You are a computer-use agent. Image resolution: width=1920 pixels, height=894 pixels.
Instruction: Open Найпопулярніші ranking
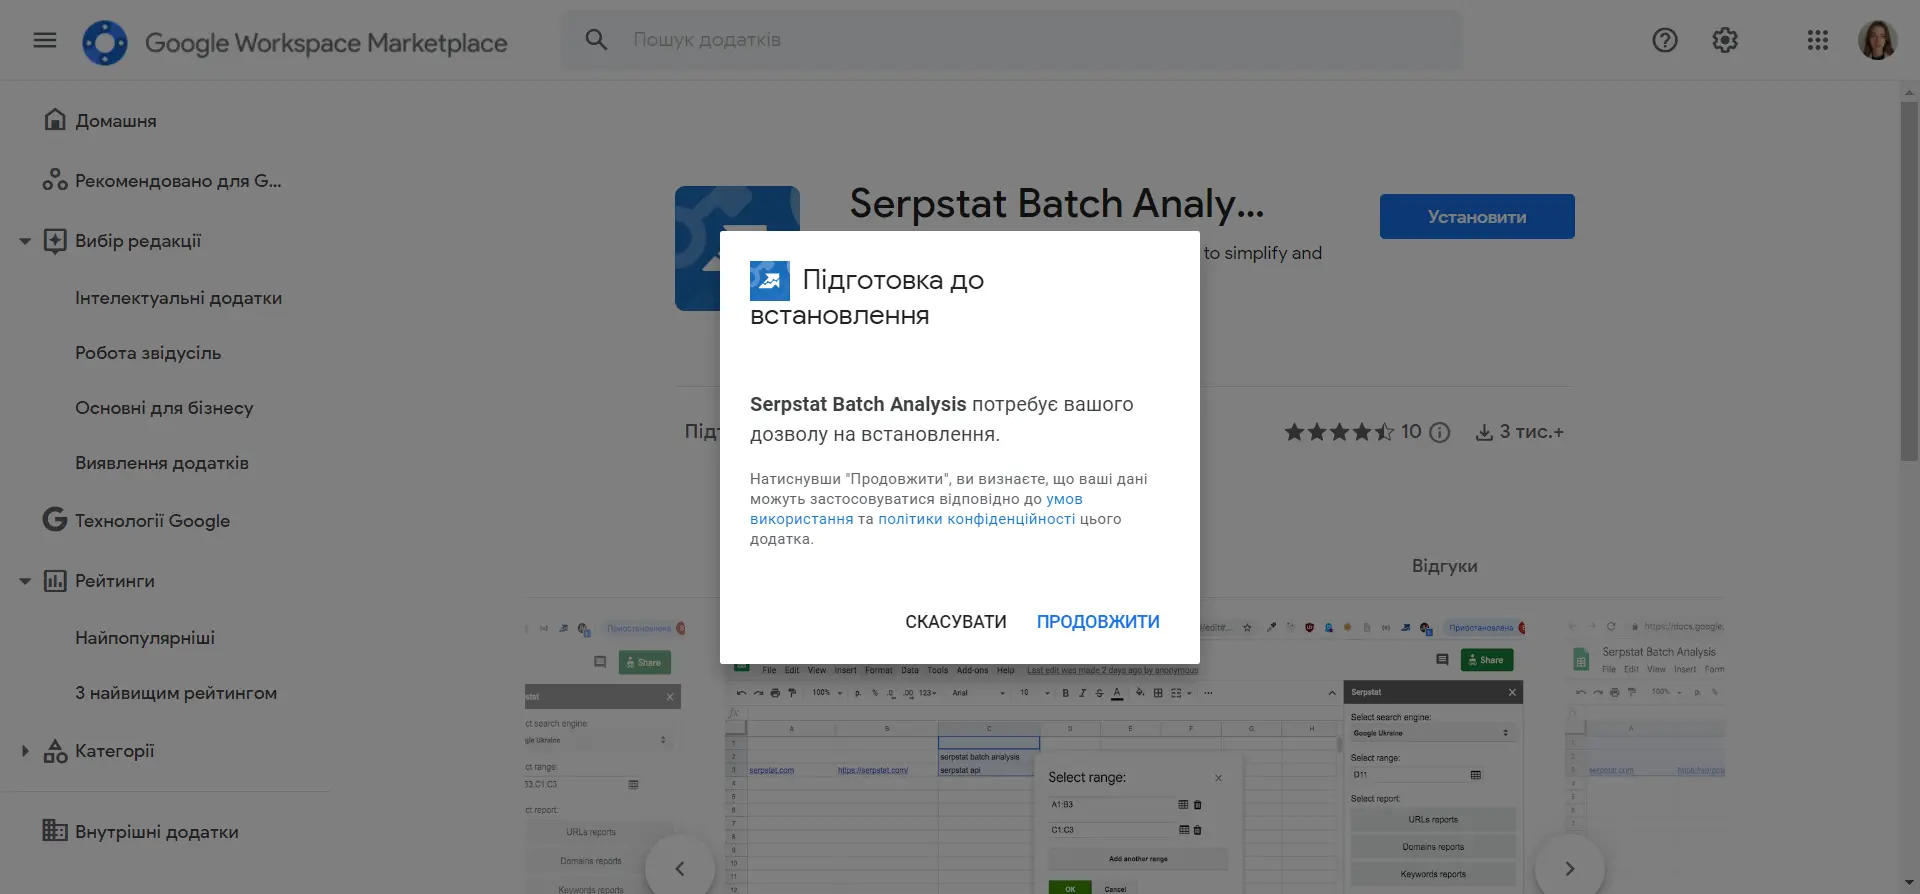[145, 638]
